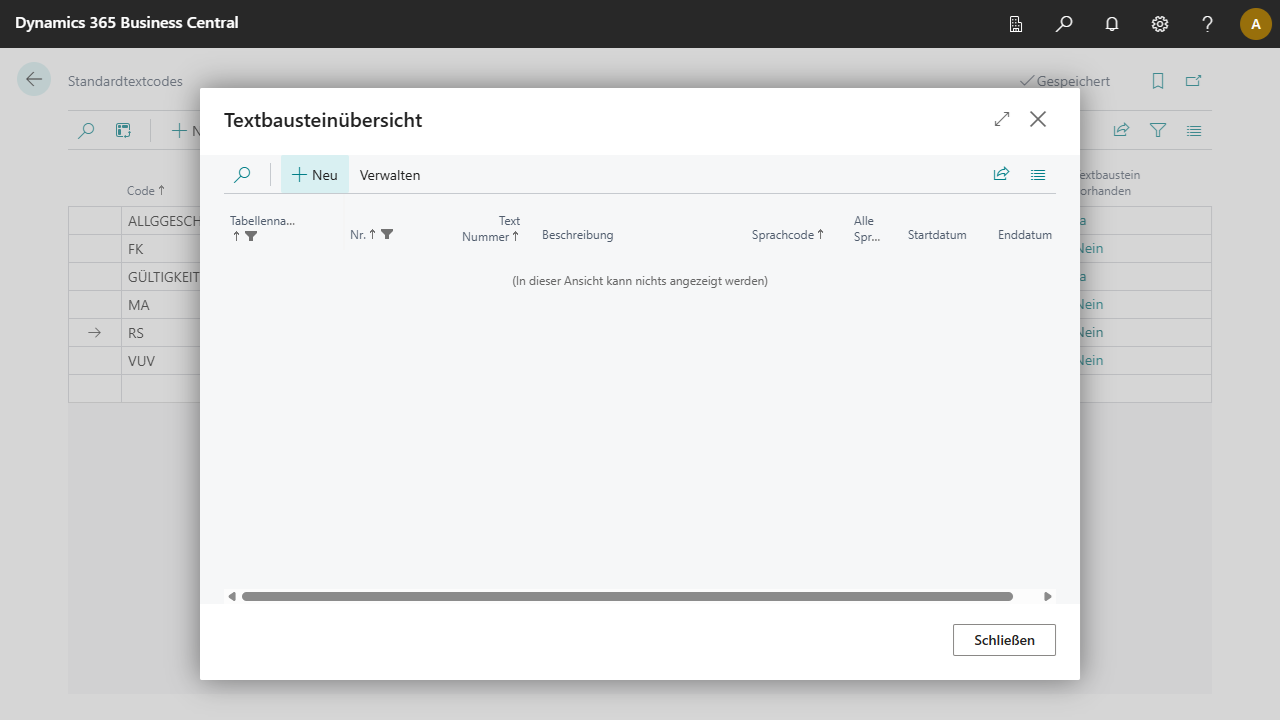Screen dimensions: 1280x720
Task: Expand the dialog to full screen
Action: [1002, 120]
